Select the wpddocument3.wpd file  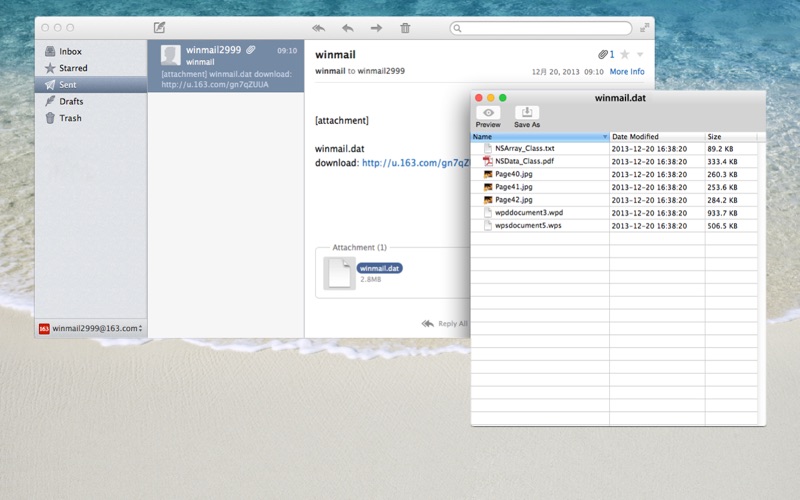[x=529, y=212]
